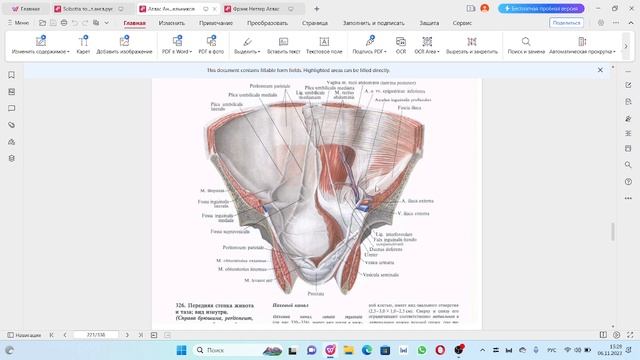Click the Бесплатная пробная версия button
The height and width of the screenshot is (360, 640).
541,8
